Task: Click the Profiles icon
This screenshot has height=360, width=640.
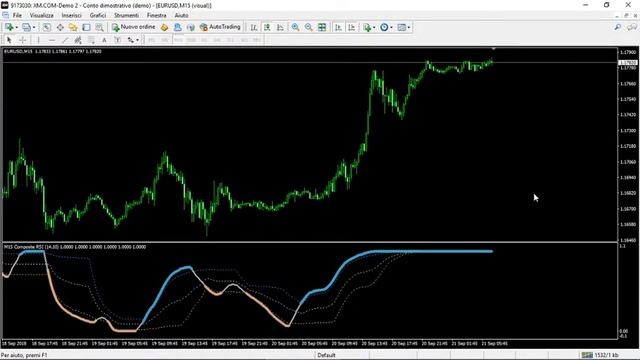Action: coord(26,27)
